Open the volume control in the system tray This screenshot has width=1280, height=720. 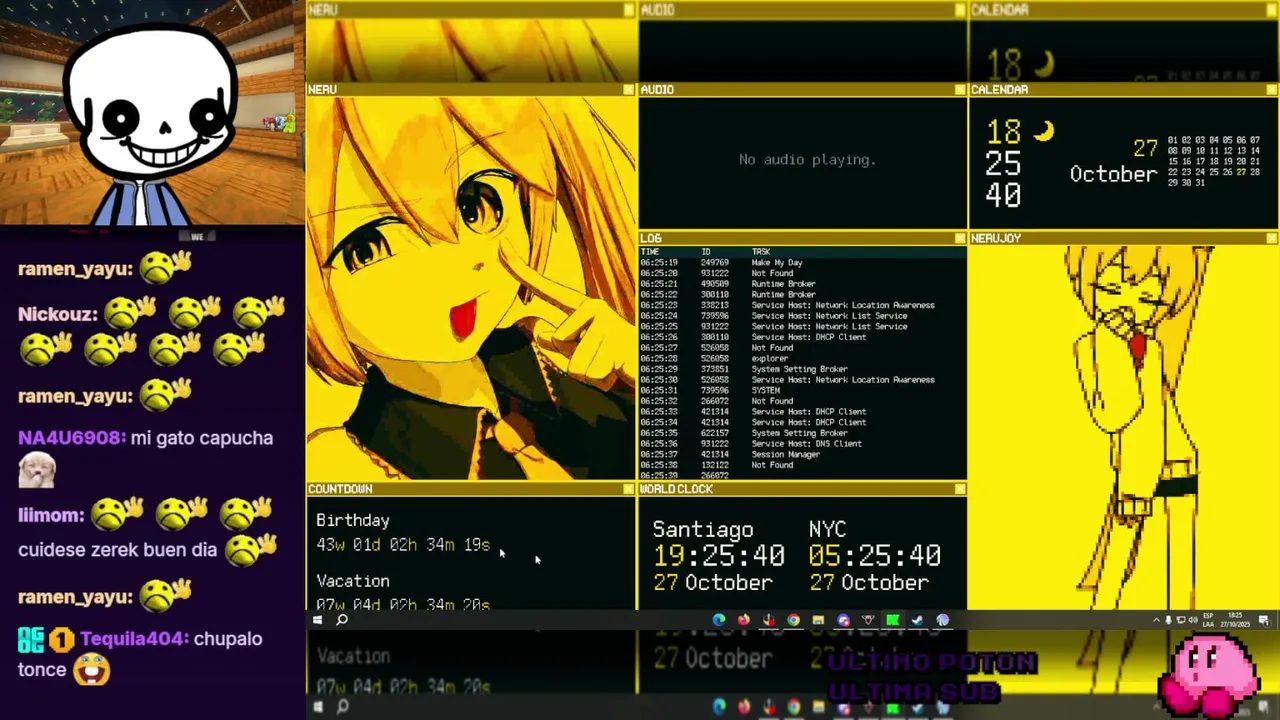pos(1193,620)
